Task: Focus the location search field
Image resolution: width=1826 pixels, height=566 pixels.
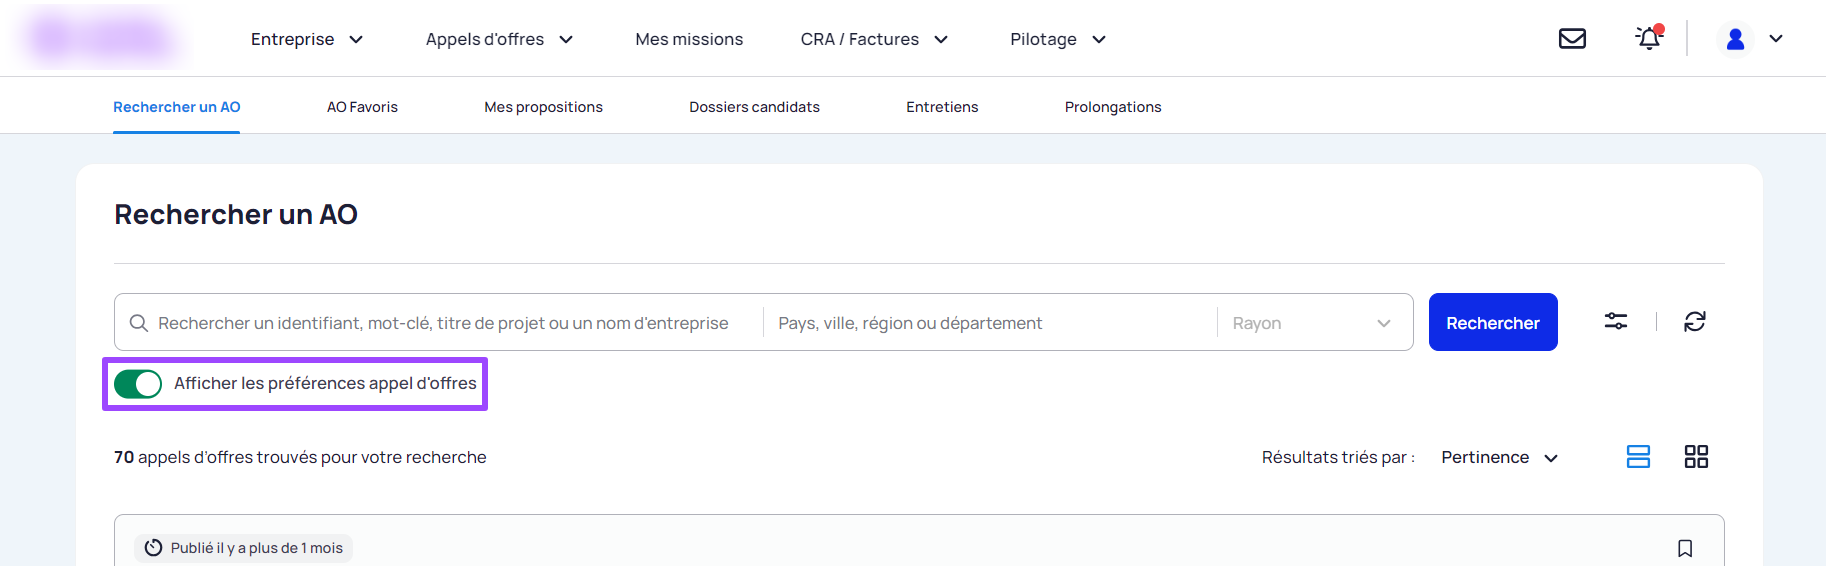Action: [990, 323]
